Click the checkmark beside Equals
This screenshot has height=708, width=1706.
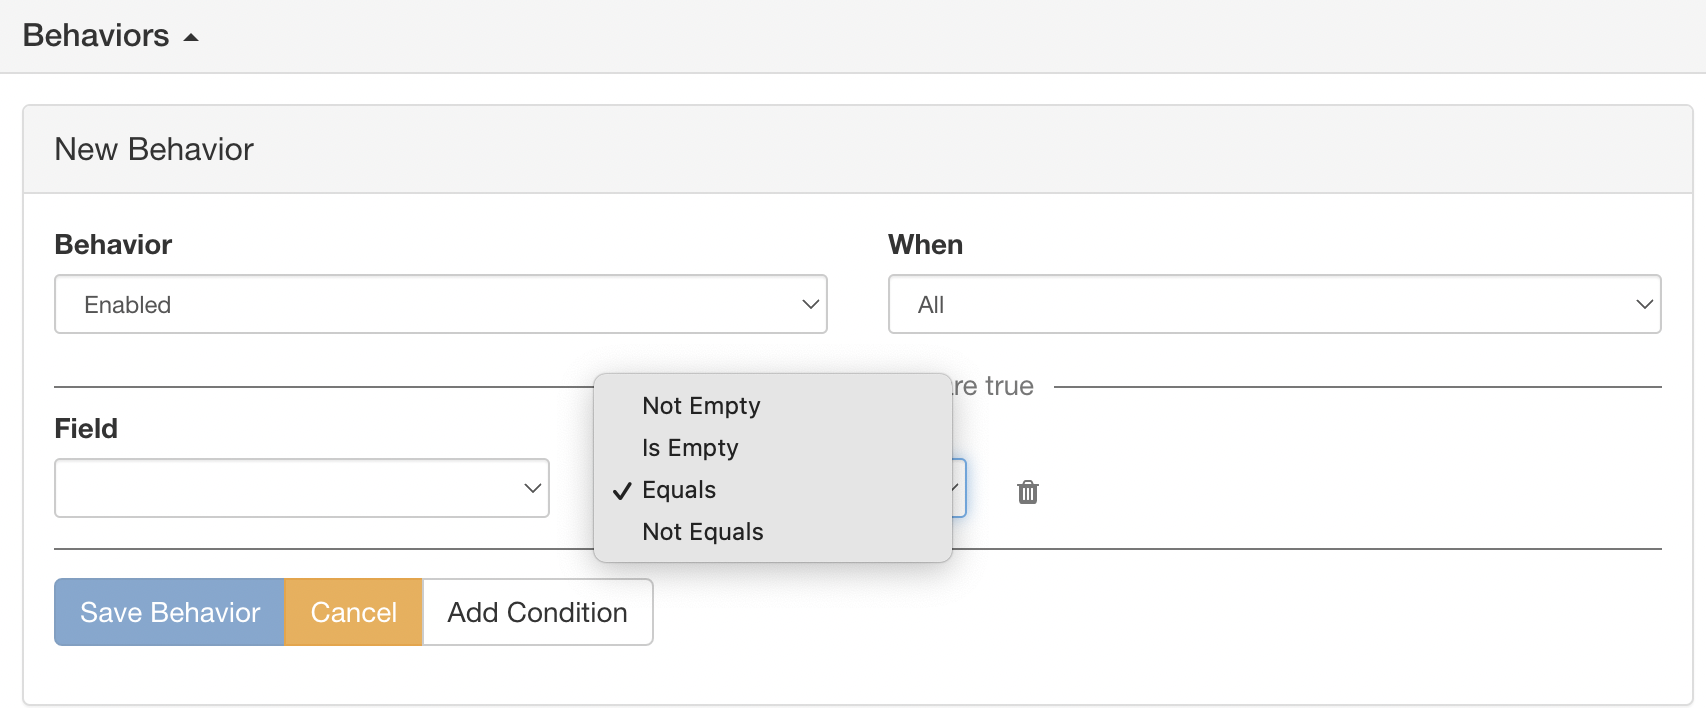click(x=622, y=490)
